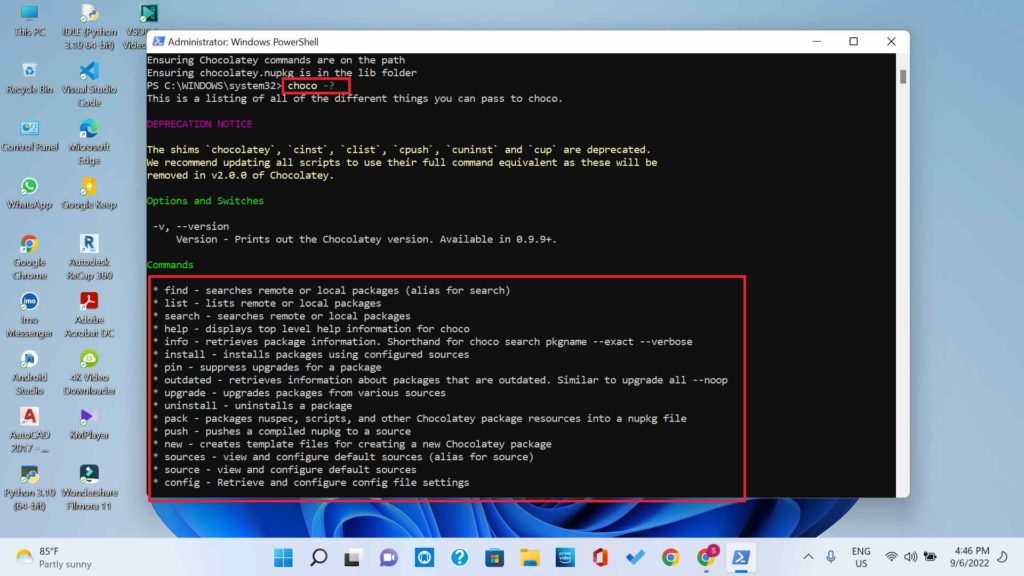Open File Explorer from taskbar

(530, 557)
